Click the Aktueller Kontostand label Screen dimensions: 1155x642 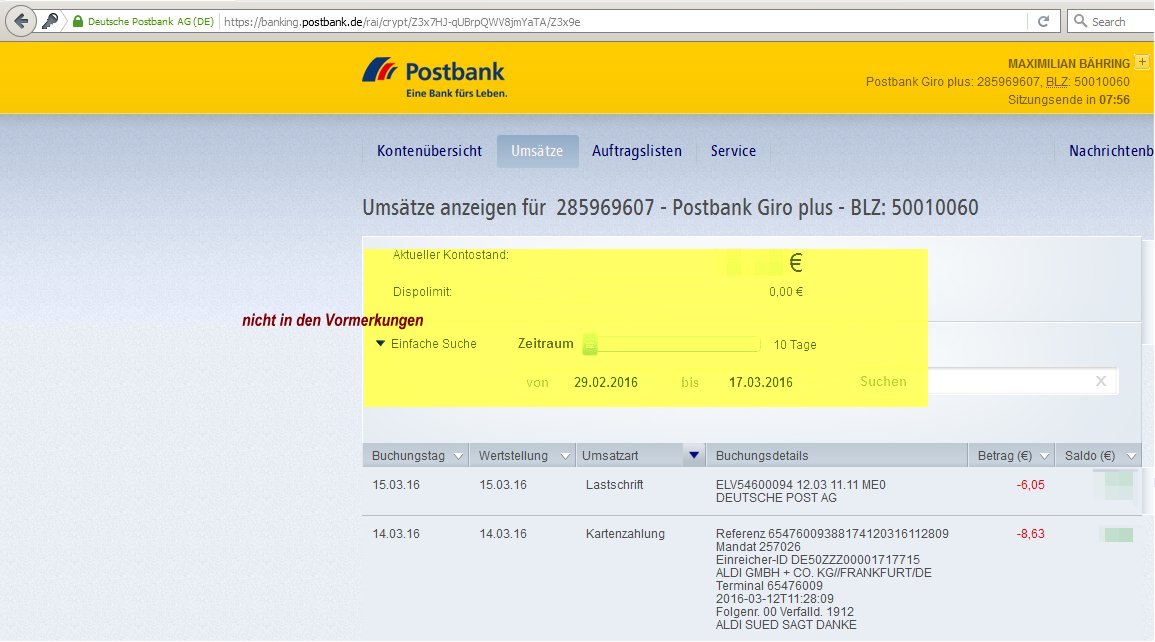click(x=451, y=255)
